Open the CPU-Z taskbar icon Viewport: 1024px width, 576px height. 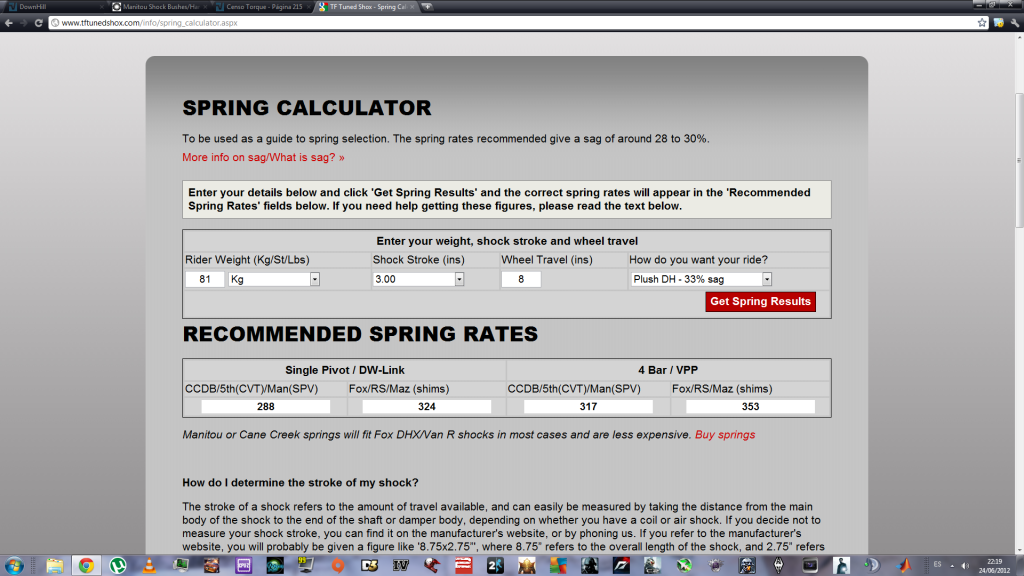(x=244, y=566)
